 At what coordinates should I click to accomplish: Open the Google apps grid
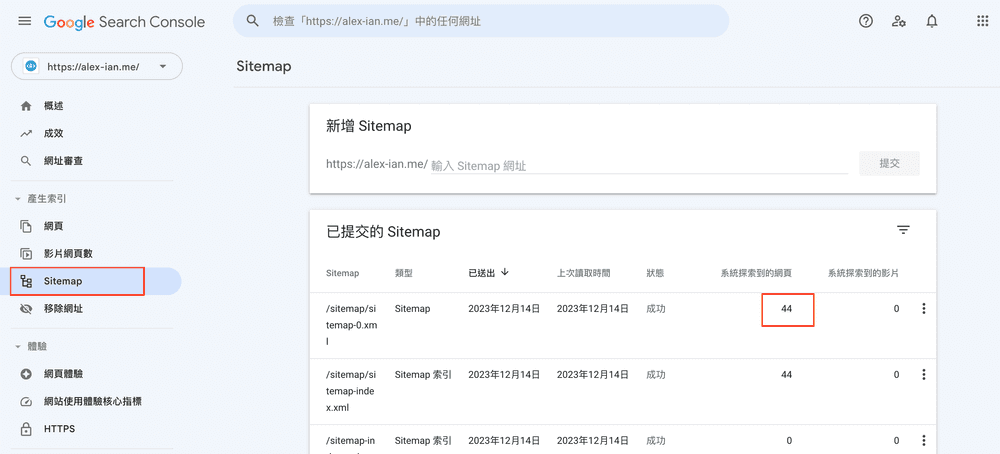[983, 21]
